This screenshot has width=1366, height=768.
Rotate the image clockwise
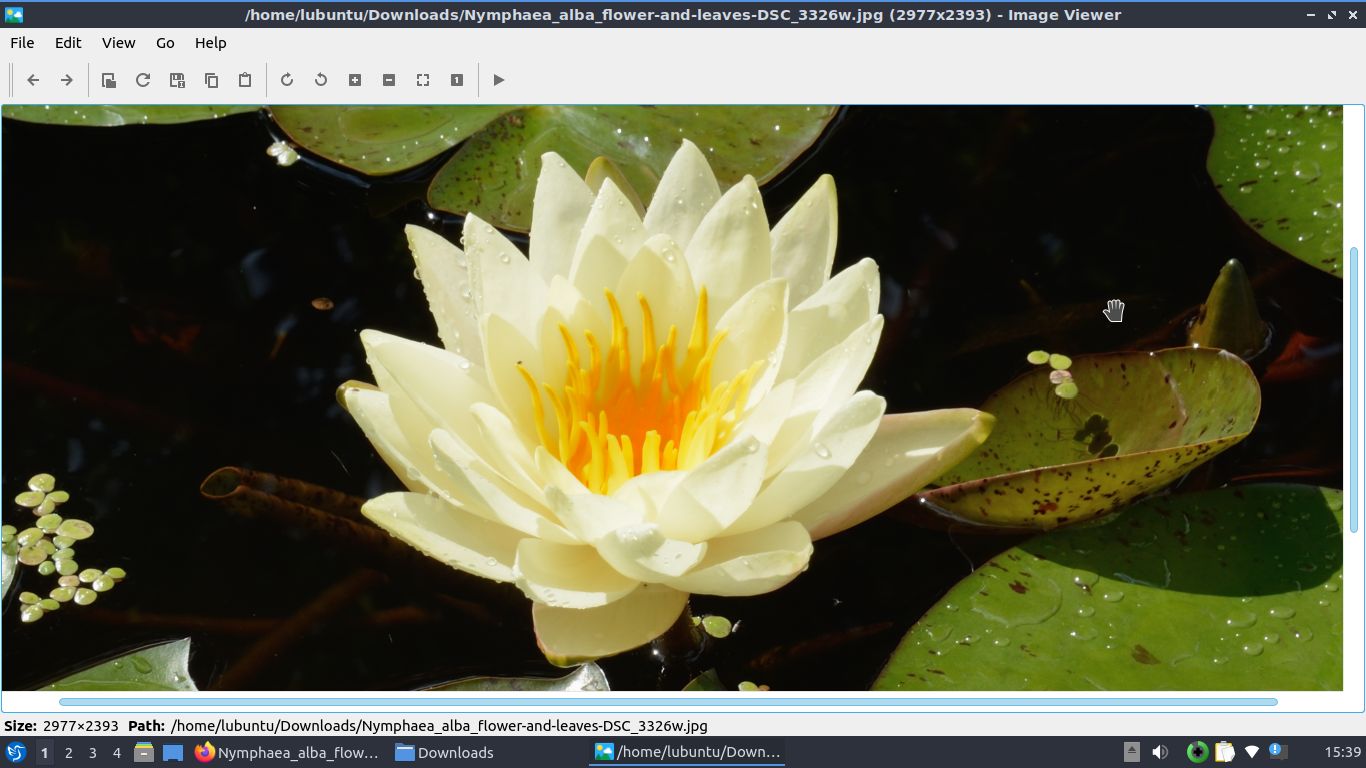click(x=287, y=80)
